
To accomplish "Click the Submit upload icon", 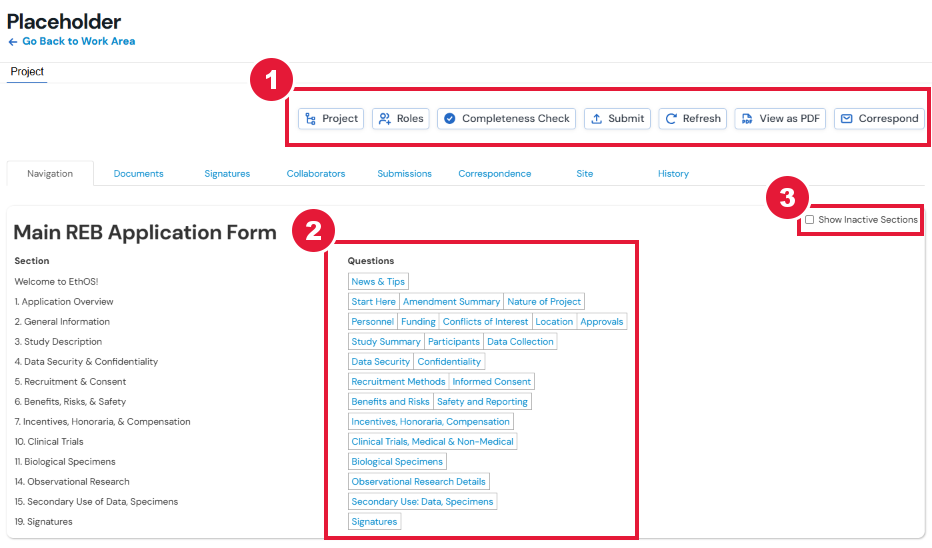I will pos(596,119).
